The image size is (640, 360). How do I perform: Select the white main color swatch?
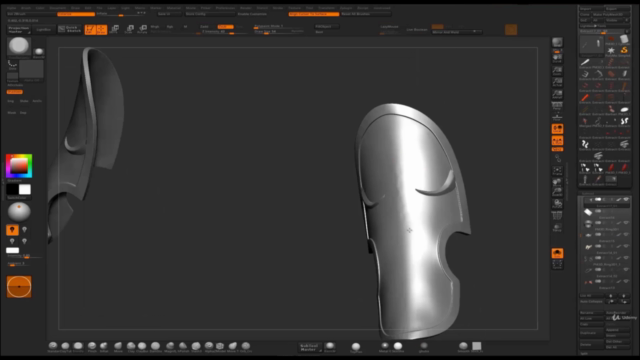pos(25,189)
